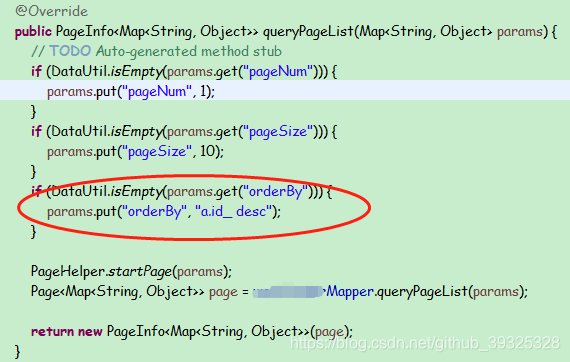This screenshot has width=570, height=362.
Task: Click the params parameter in method signature
Action: pos(520,32)
